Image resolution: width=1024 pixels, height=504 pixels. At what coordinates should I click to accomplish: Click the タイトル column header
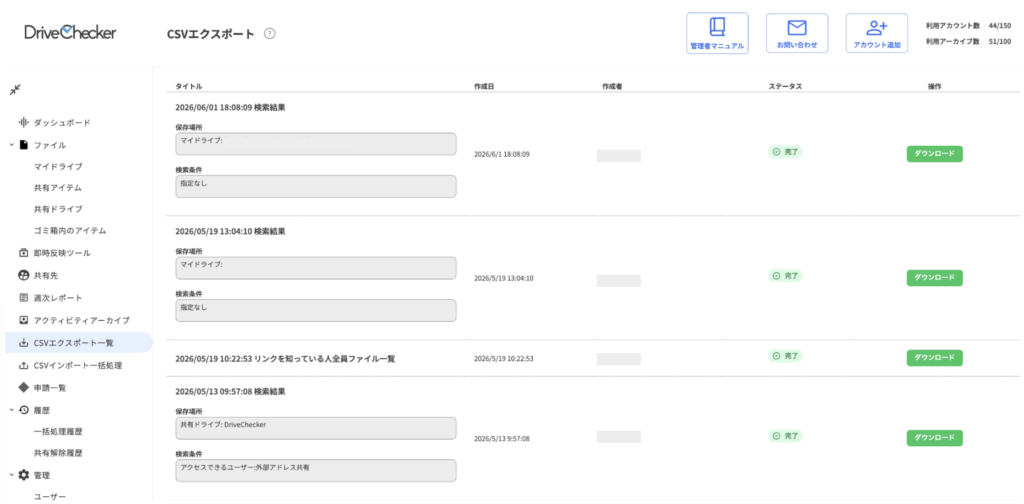pos(189,87)
